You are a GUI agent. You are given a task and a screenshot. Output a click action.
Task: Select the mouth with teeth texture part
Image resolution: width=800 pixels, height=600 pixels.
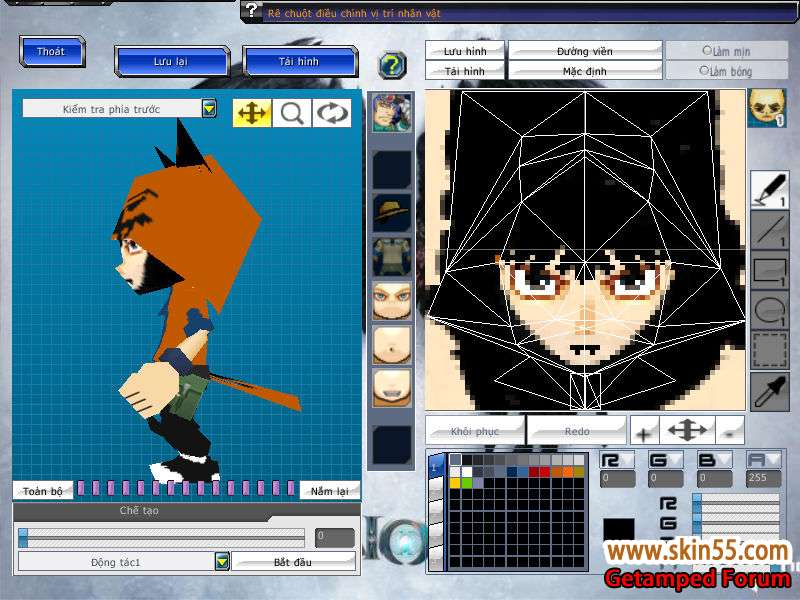392,388
